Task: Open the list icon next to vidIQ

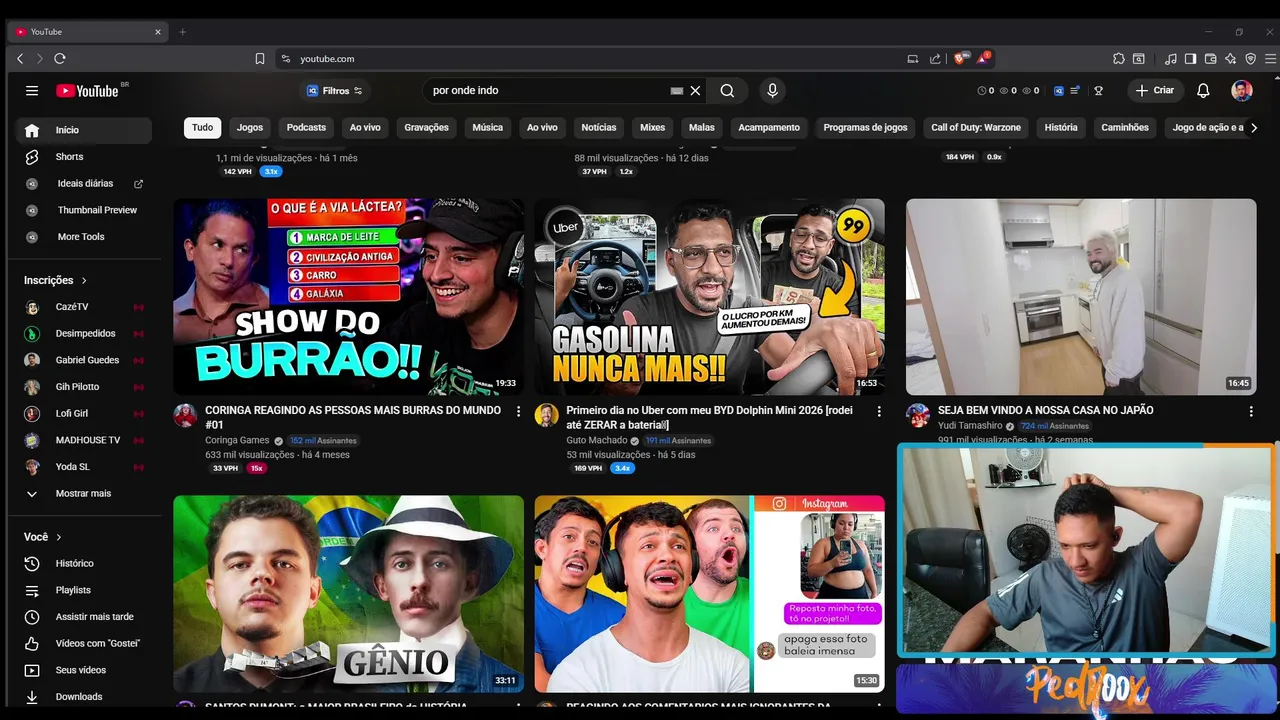Action: pyautogui.click(x=1075, y=90)
